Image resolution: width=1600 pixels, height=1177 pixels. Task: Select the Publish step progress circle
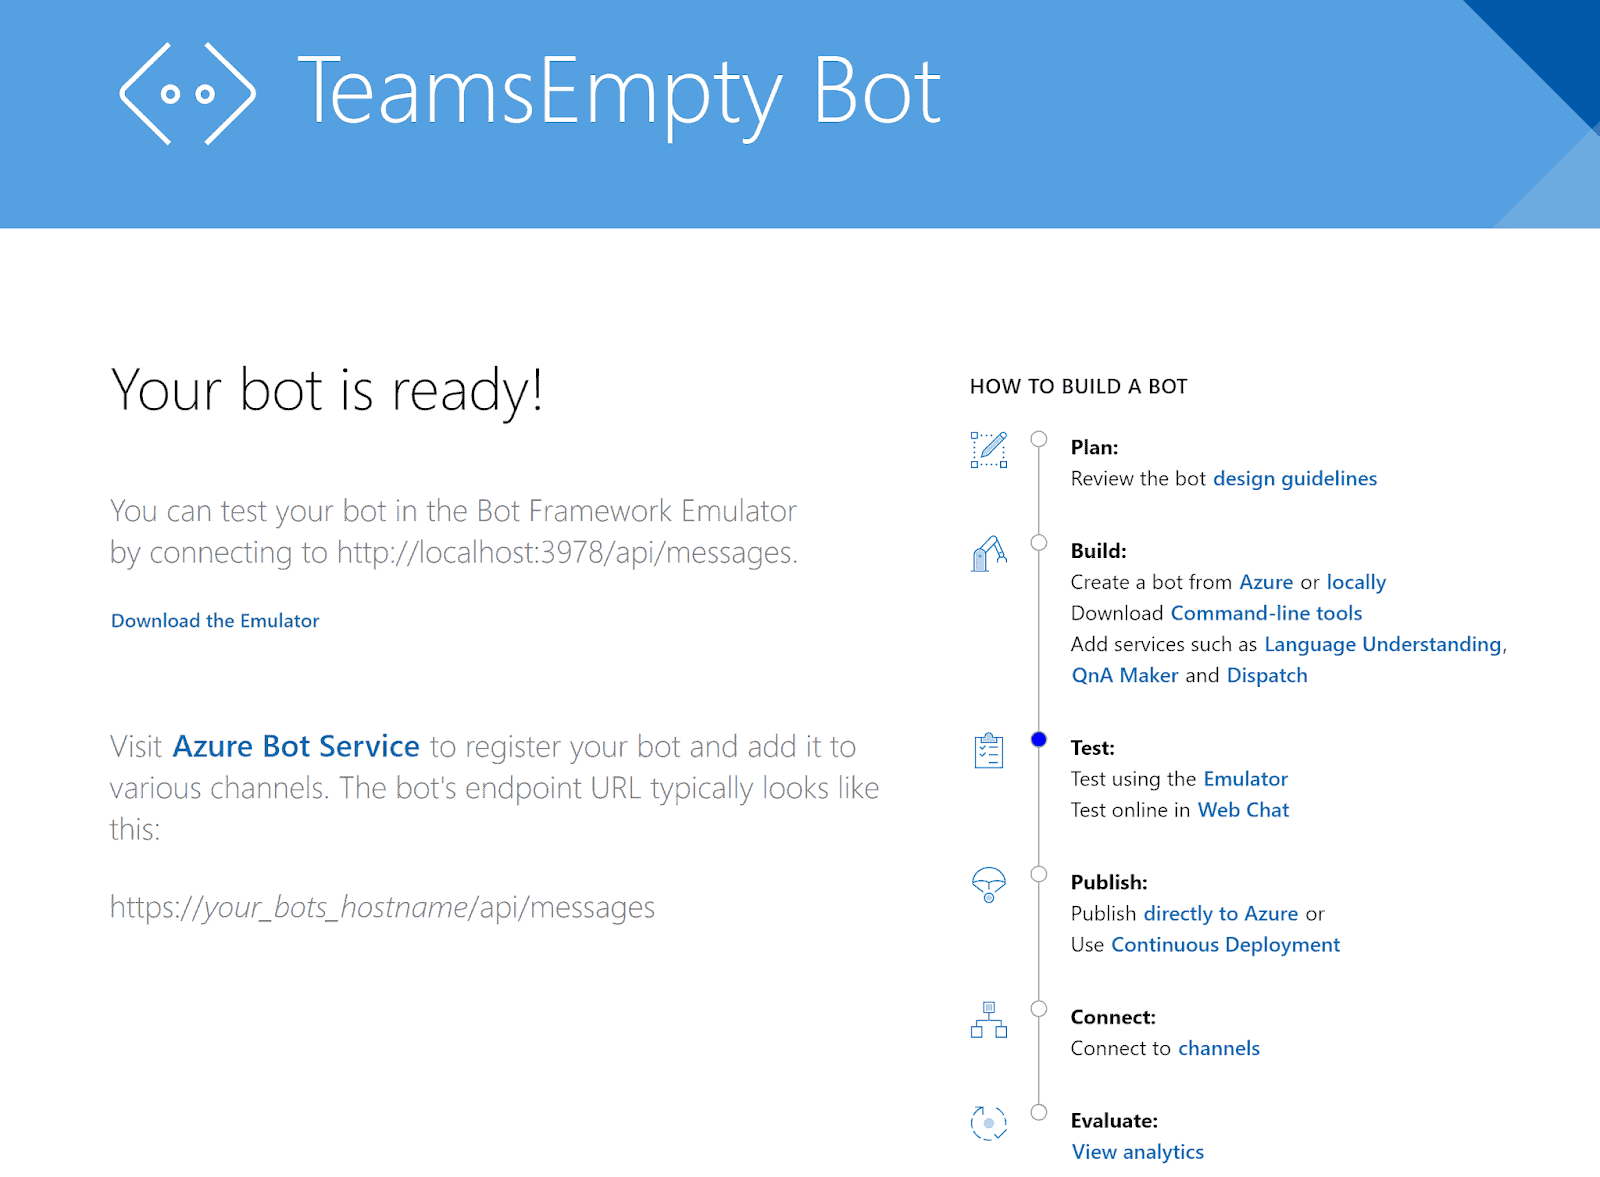(x=1038, y=871)
